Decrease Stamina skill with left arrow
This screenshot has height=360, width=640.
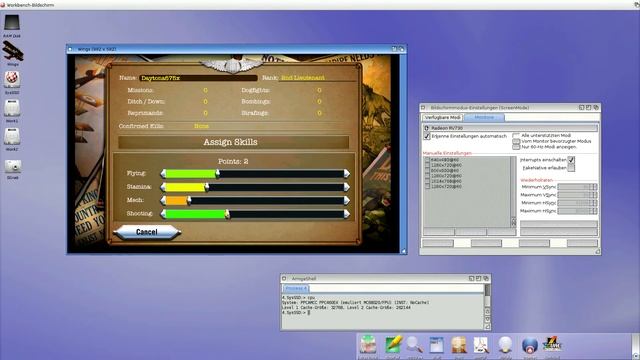(163, 187)
